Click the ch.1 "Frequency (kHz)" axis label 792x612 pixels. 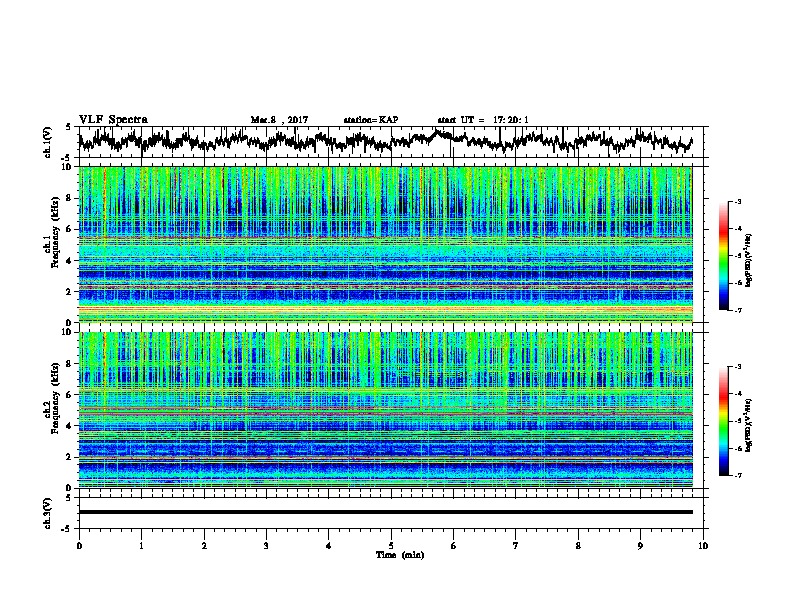(x=56, y=232)
